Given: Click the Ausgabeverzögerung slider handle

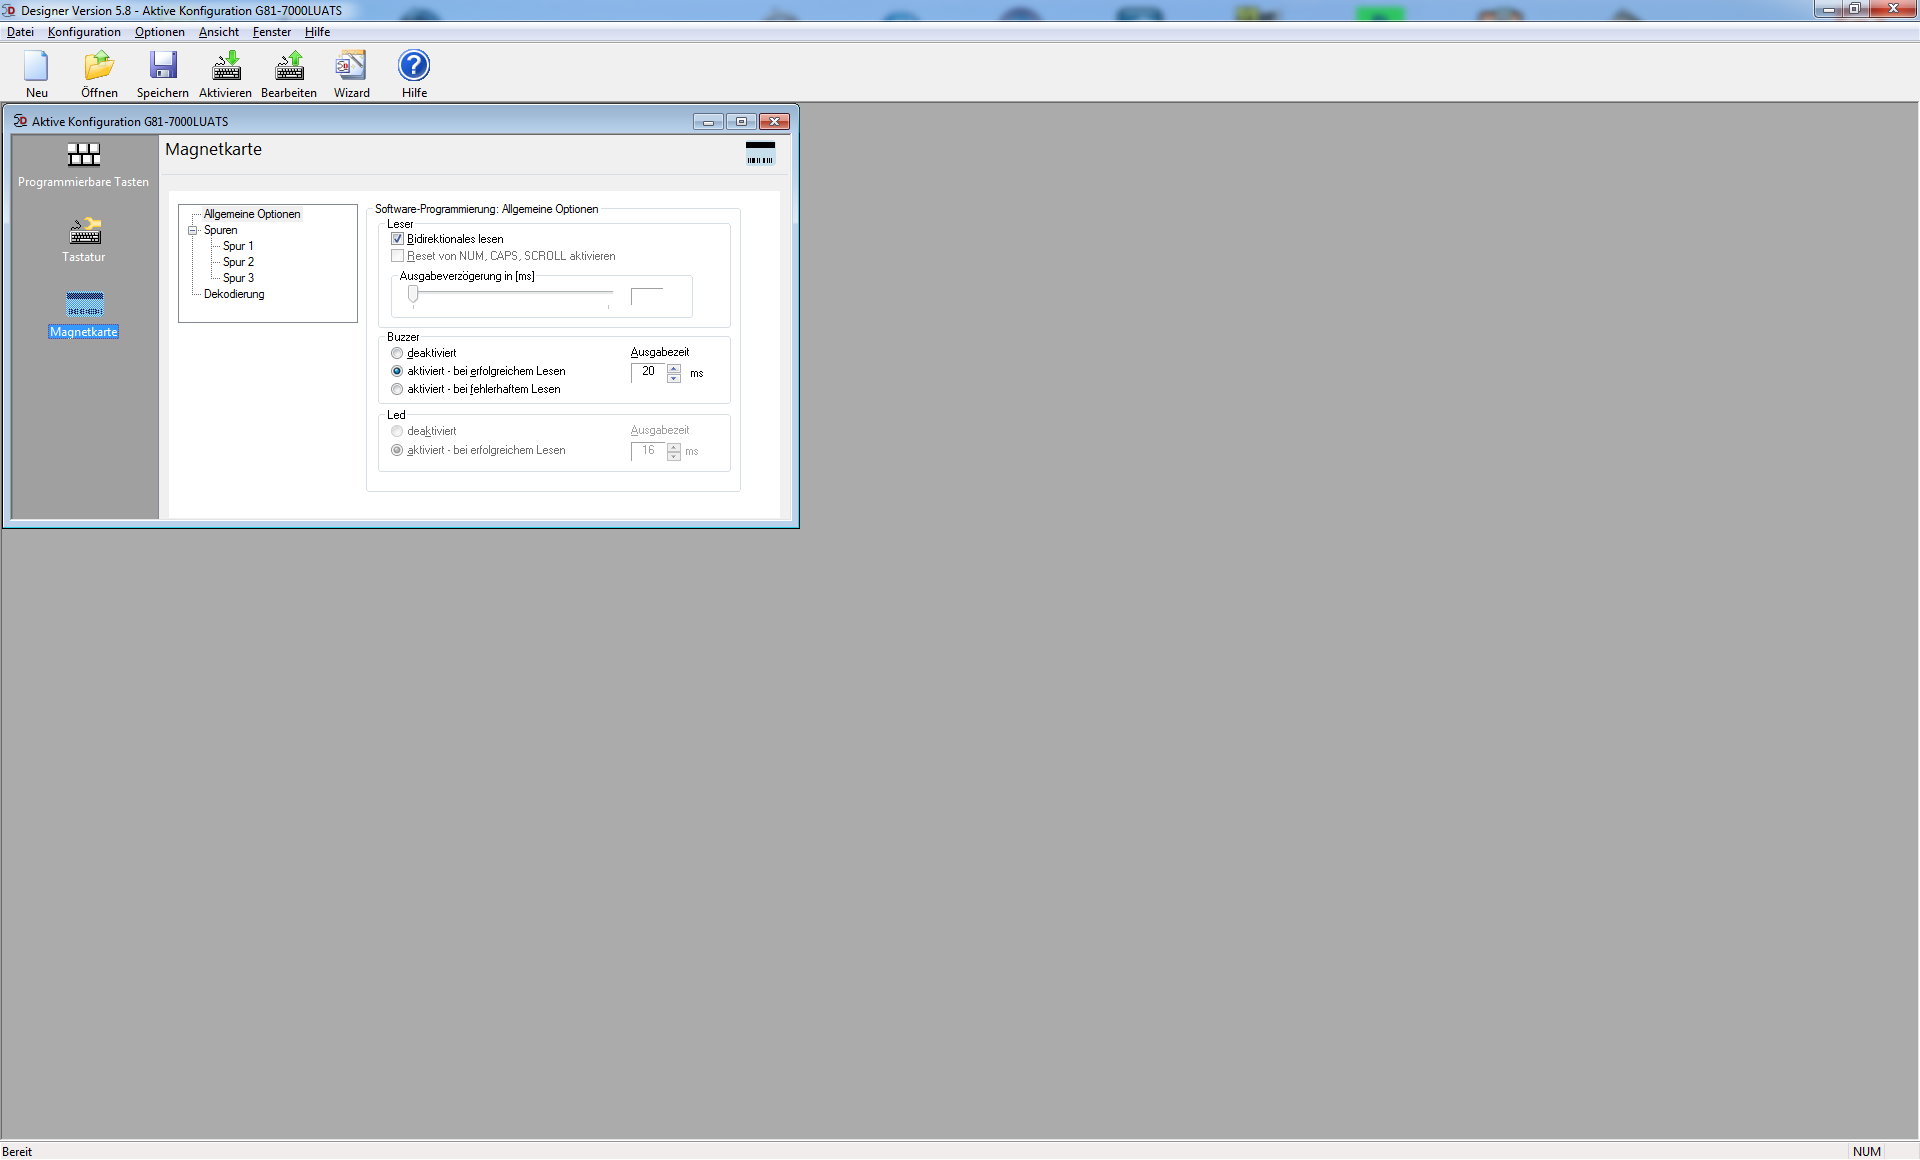Looking at the screenshot, I should coord(413,294).
